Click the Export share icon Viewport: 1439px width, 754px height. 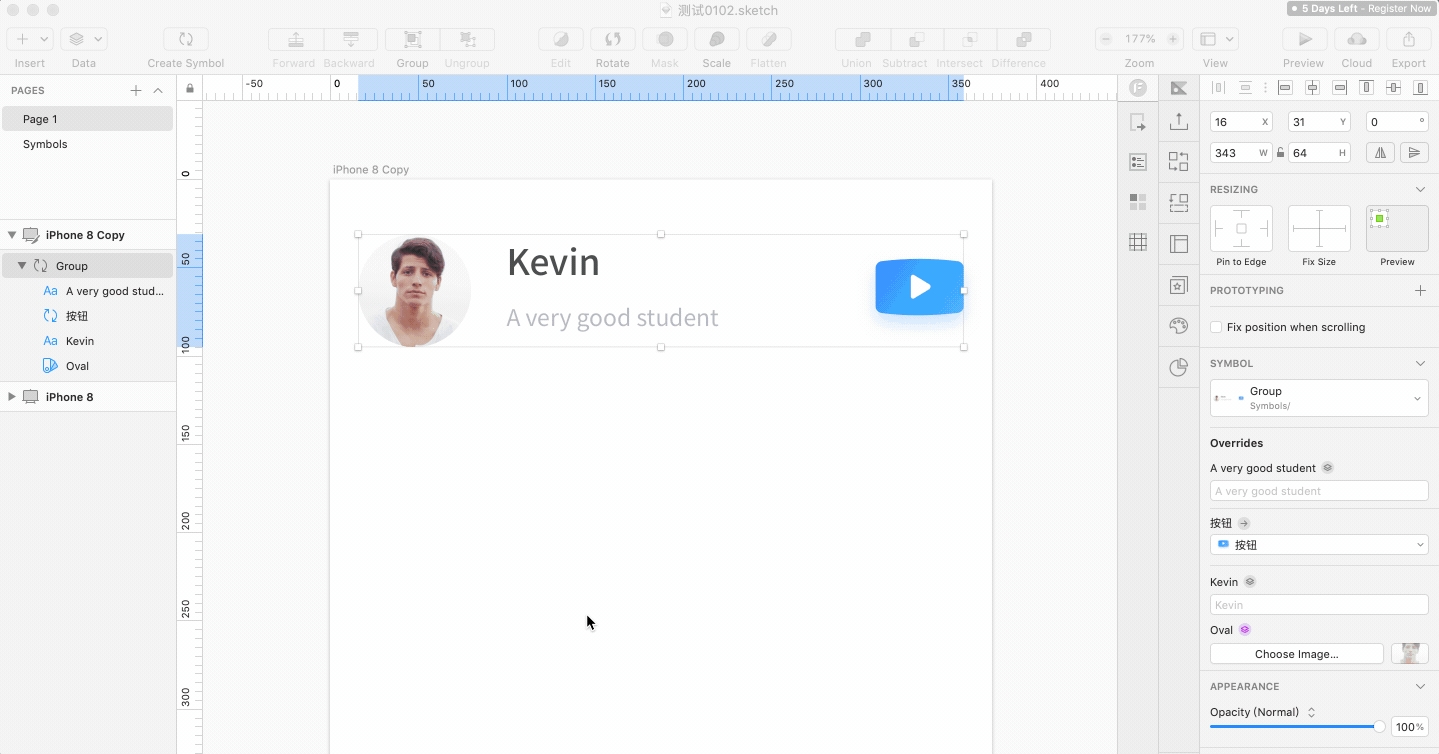tap(1409, 39)
